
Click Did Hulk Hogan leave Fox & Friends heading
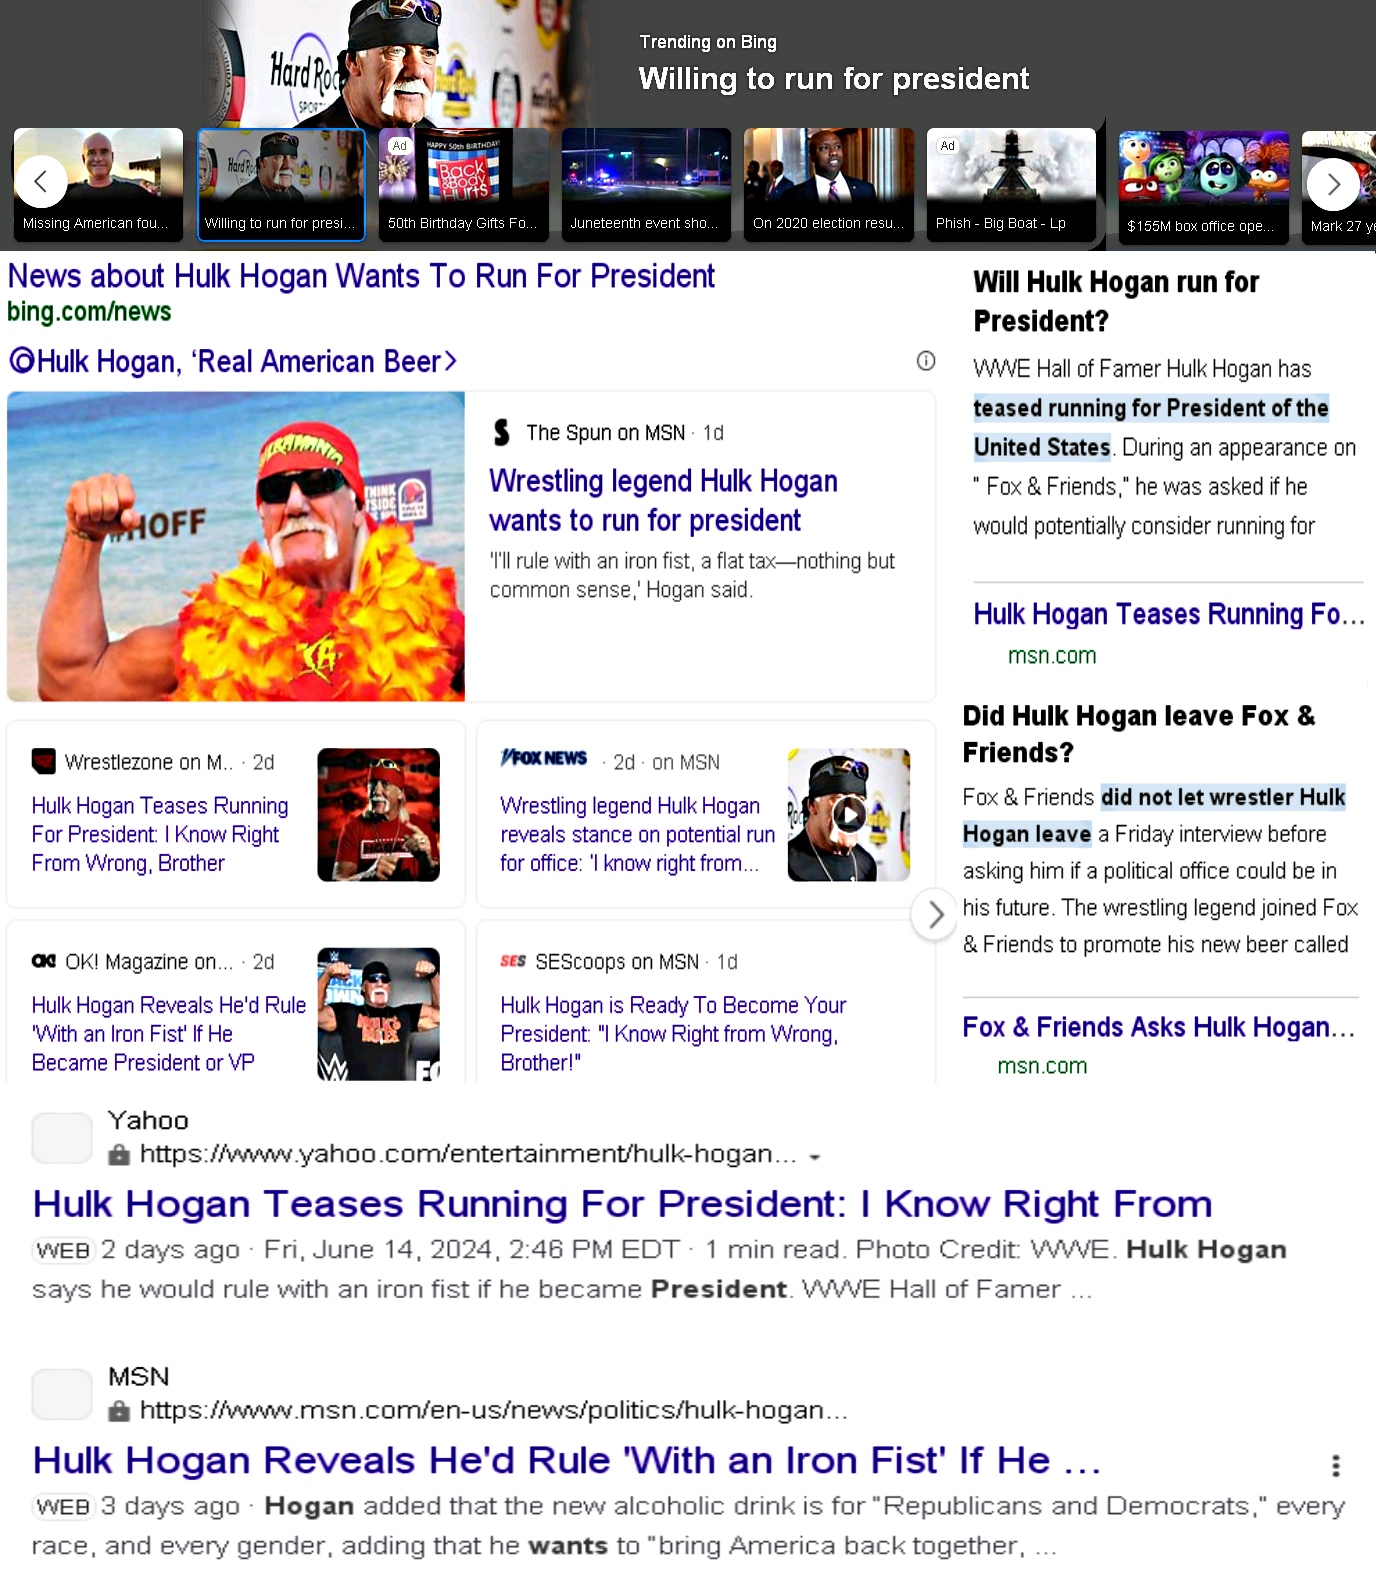coord(1139,734)
